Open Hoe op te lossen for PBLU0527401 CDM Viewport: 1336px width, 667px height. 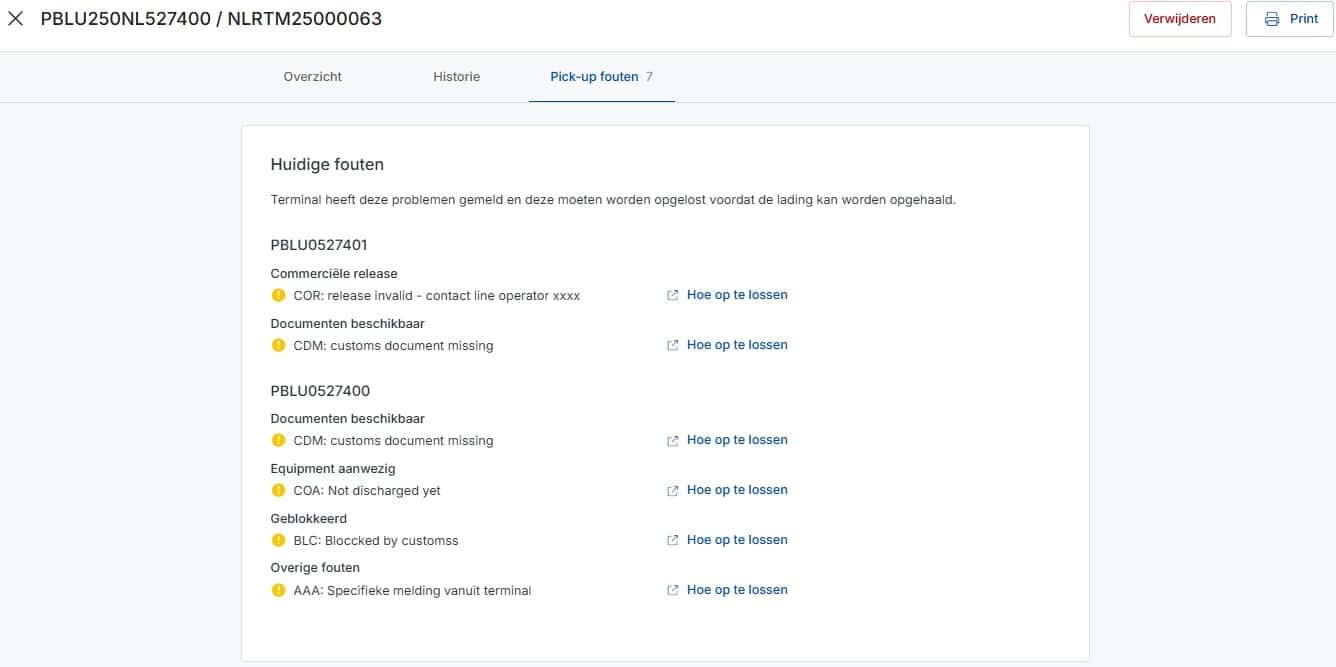click(x=737, y=345)
